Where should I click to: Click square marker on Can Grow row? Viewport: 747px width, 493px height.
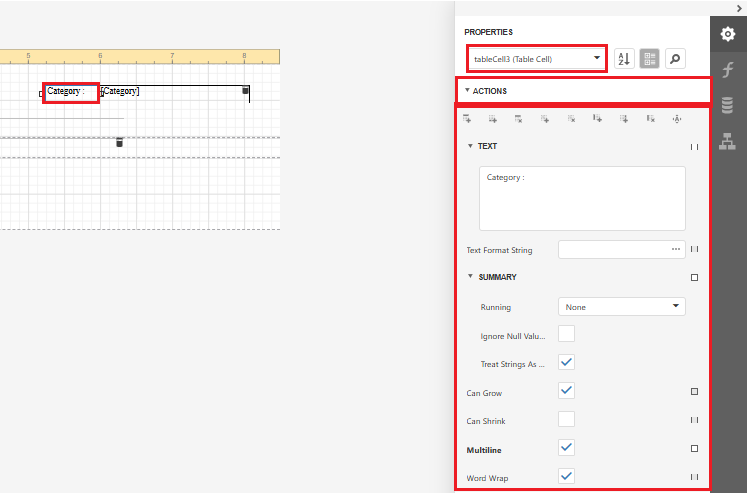[695, 392]
